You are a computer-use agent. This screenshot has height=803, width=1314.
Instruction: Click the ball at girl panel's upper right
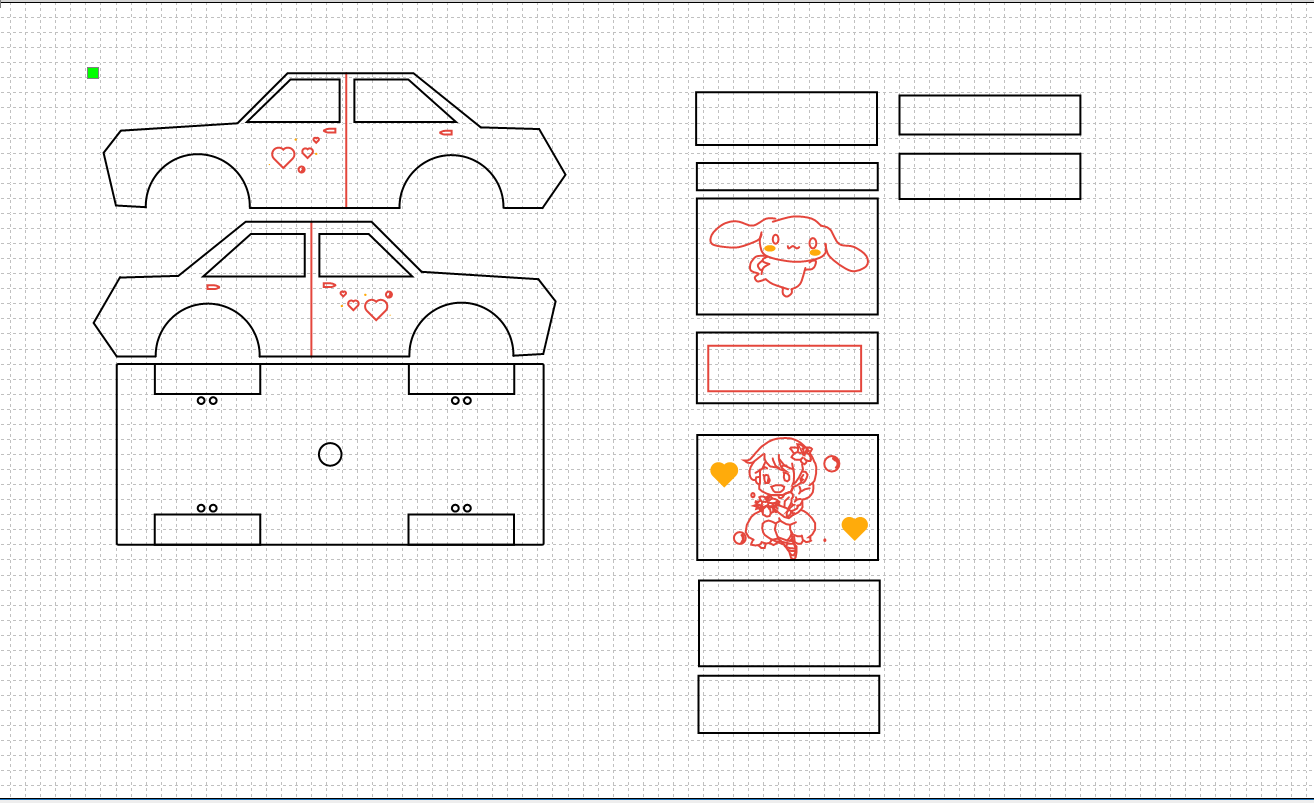tap(832, 464)
